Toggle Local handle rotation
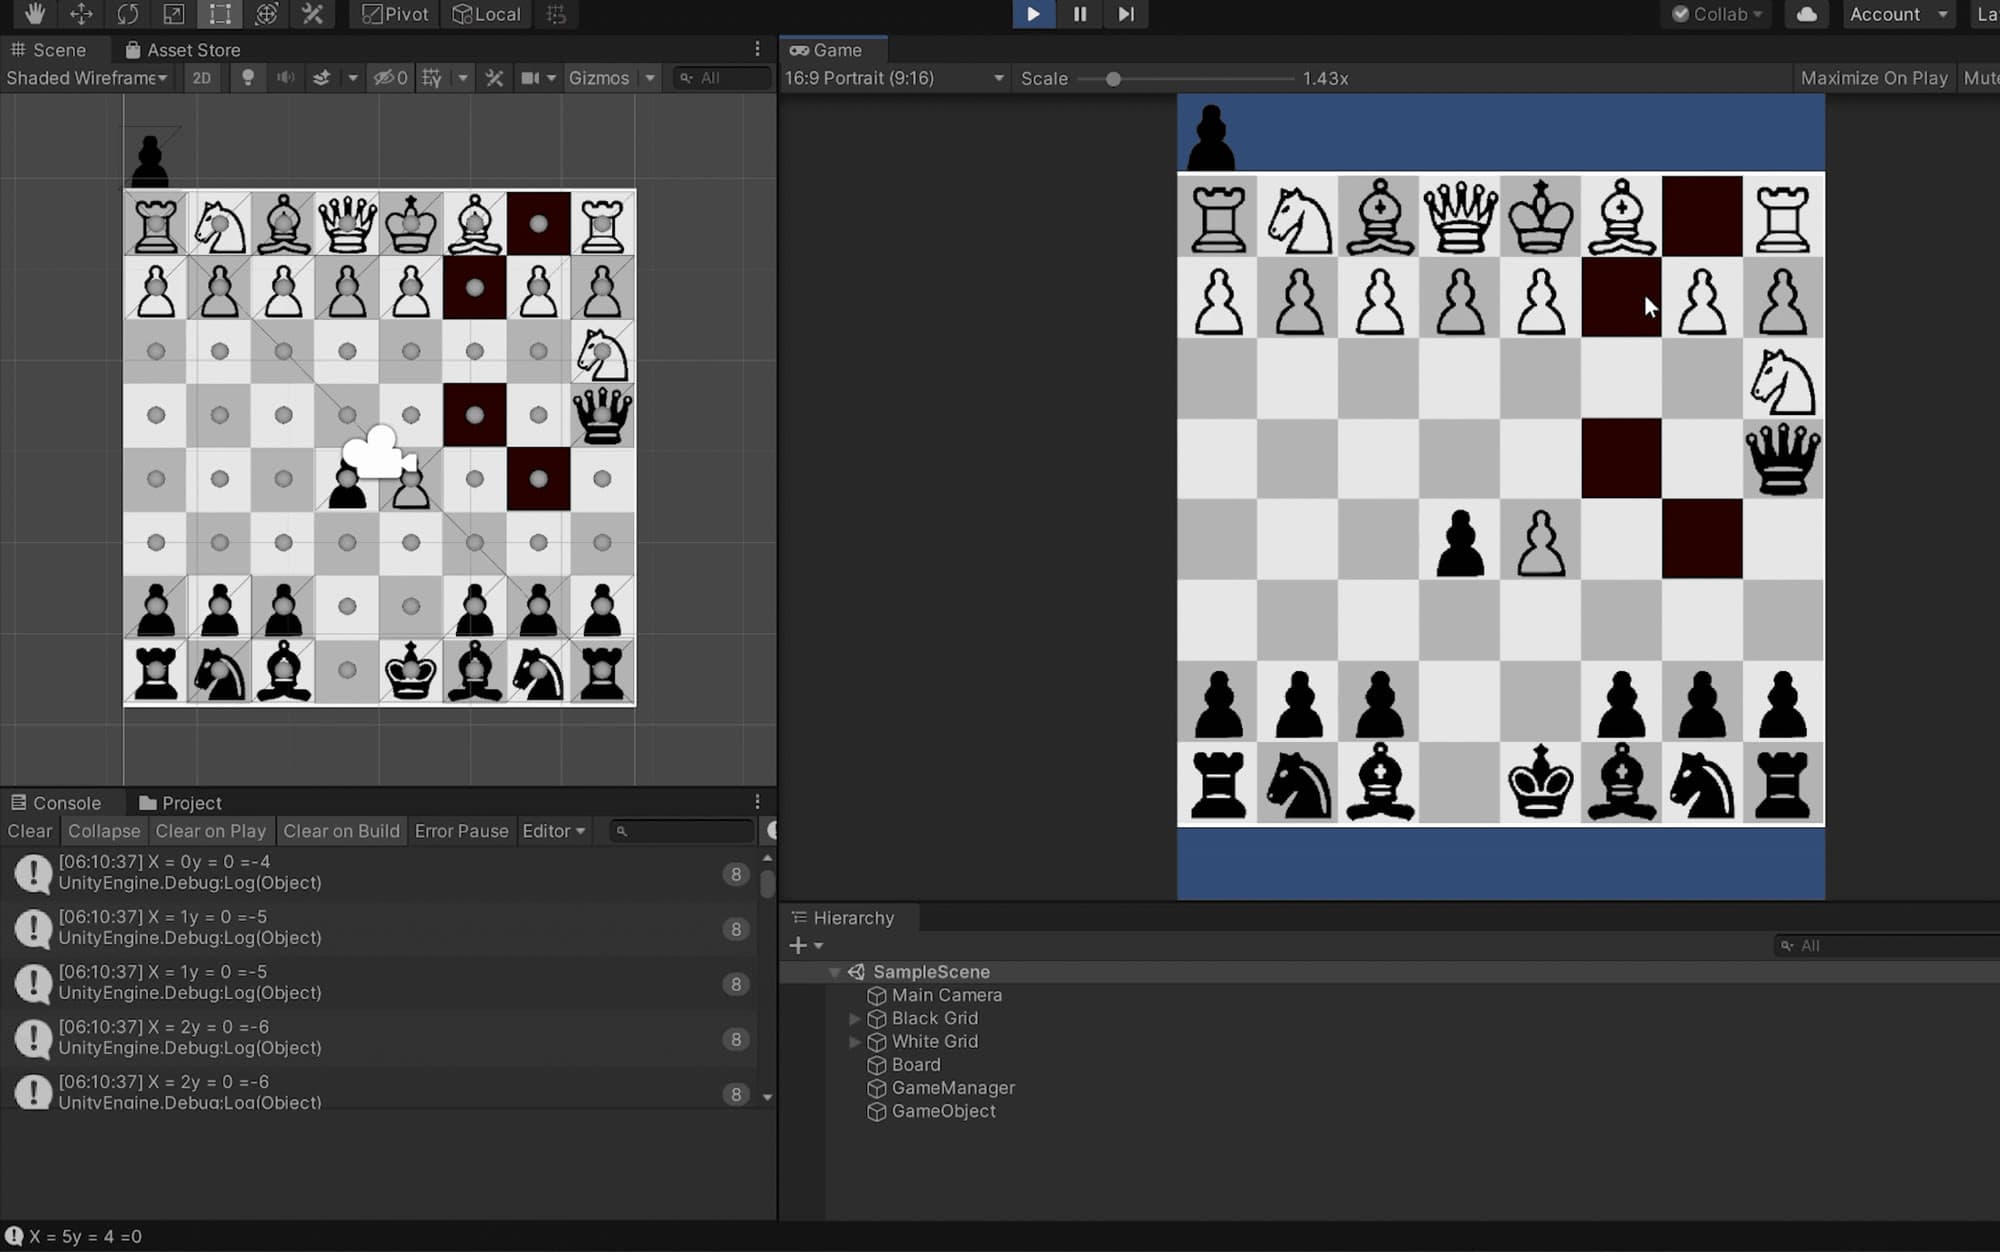Image resolution: width=2000 pixels, height=1252 pixels. (x=487, y=14)
